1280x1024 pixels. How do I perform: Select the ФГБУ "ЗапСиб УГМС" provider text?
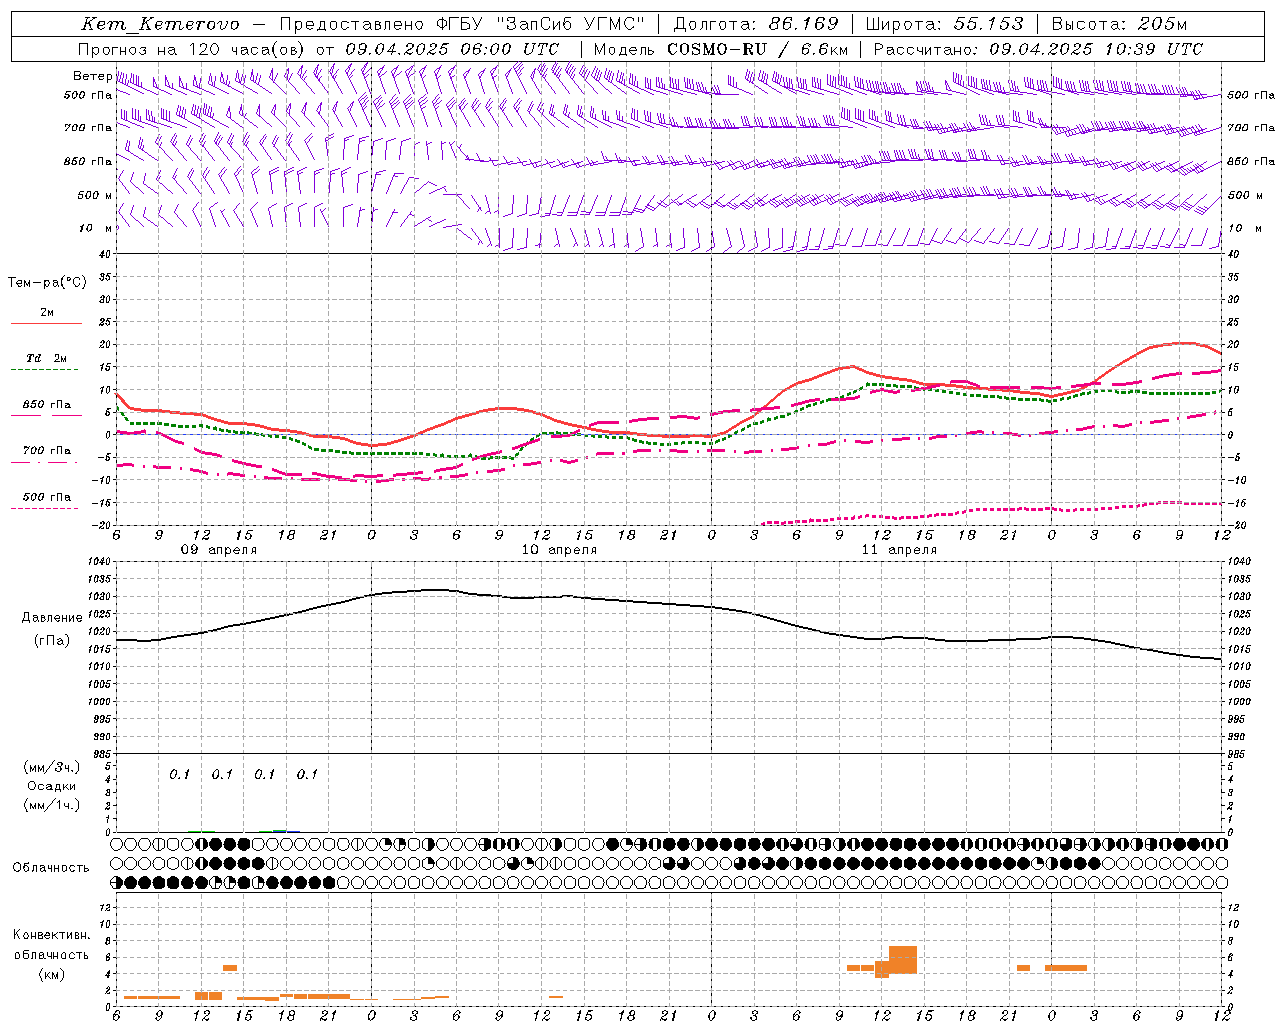(542, 24)
